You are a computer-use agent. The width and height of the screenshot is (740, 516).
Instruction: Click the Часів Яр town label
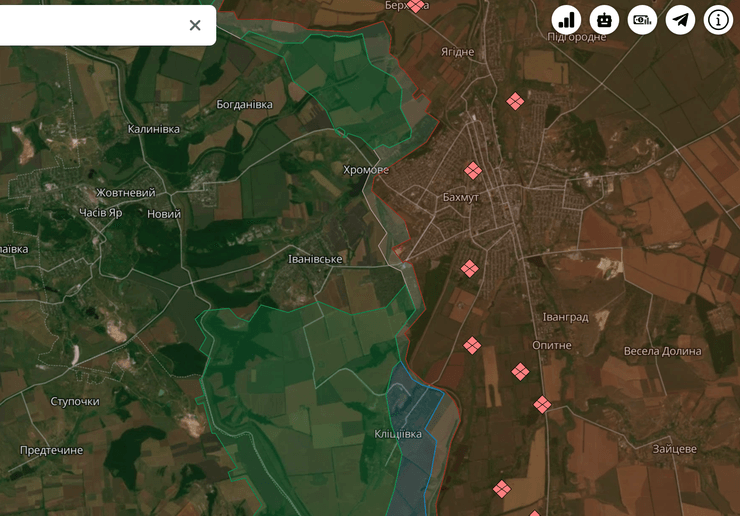coord(100,213)
